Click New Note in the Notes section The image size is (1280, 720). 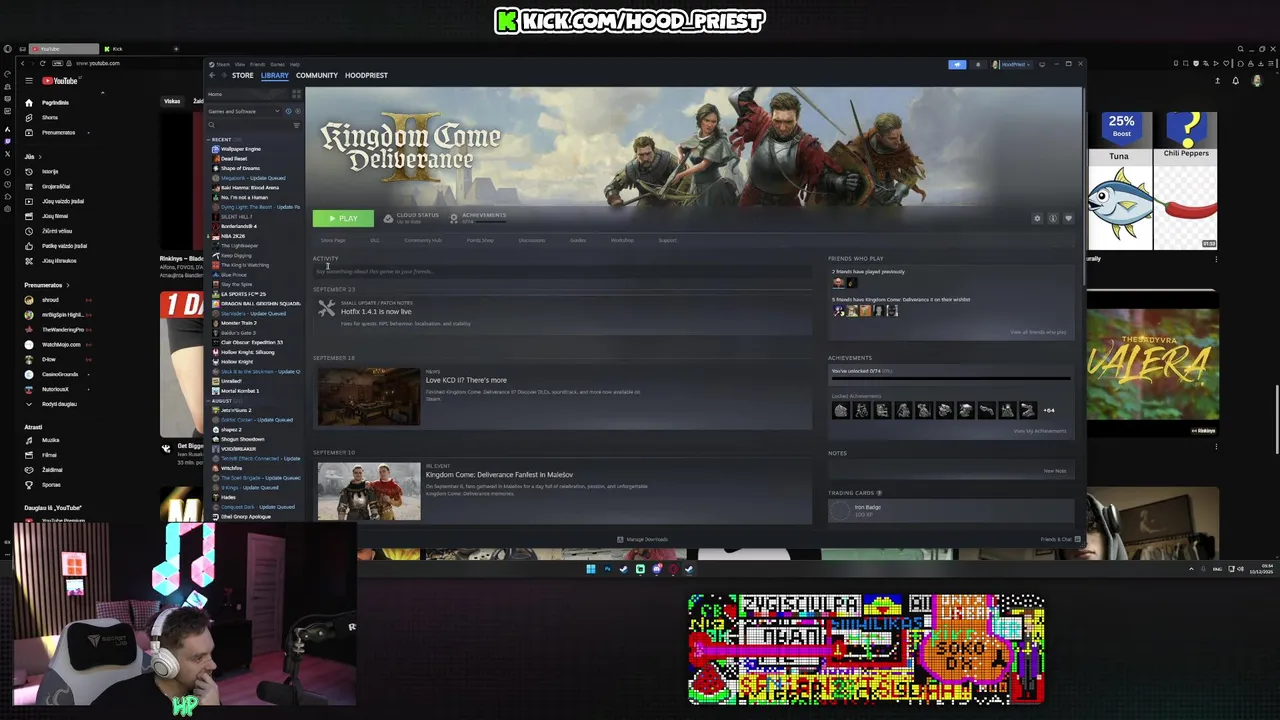pos(1055,471)
